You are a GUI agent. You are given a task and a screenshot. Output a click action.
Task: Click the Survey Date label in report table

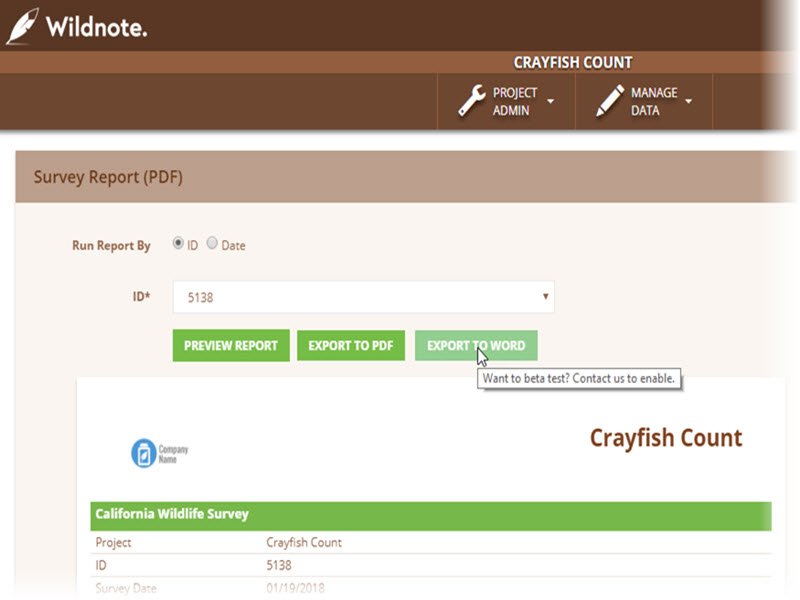(126, 588)
